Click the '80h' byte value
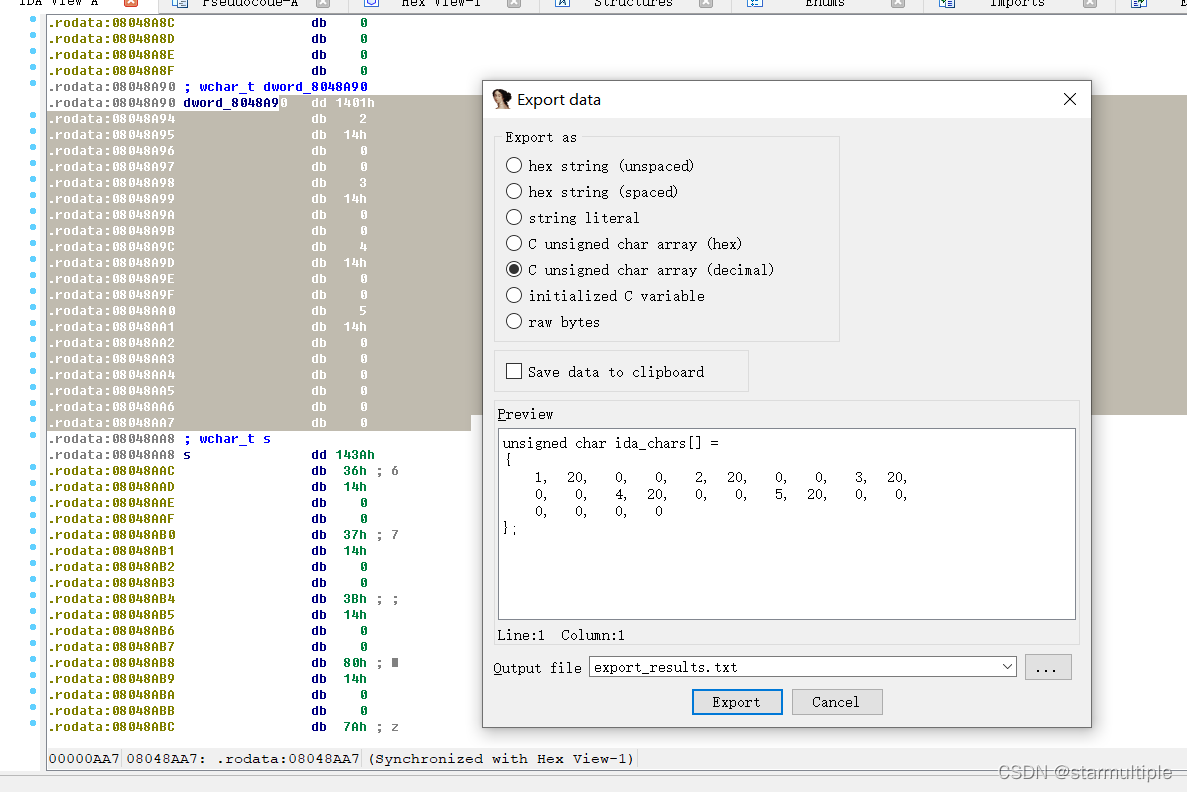 (x=354, y=663)
